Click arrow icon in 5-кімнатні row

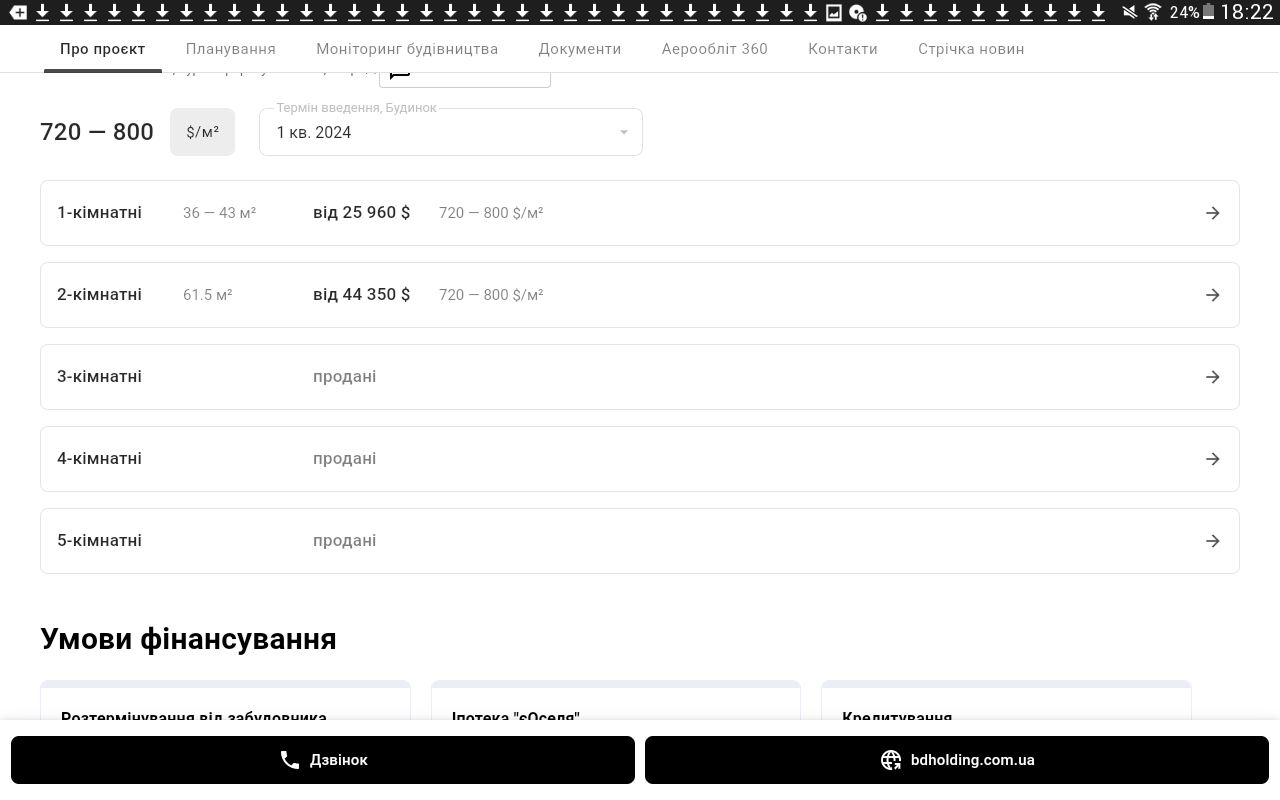(1212, 541)
